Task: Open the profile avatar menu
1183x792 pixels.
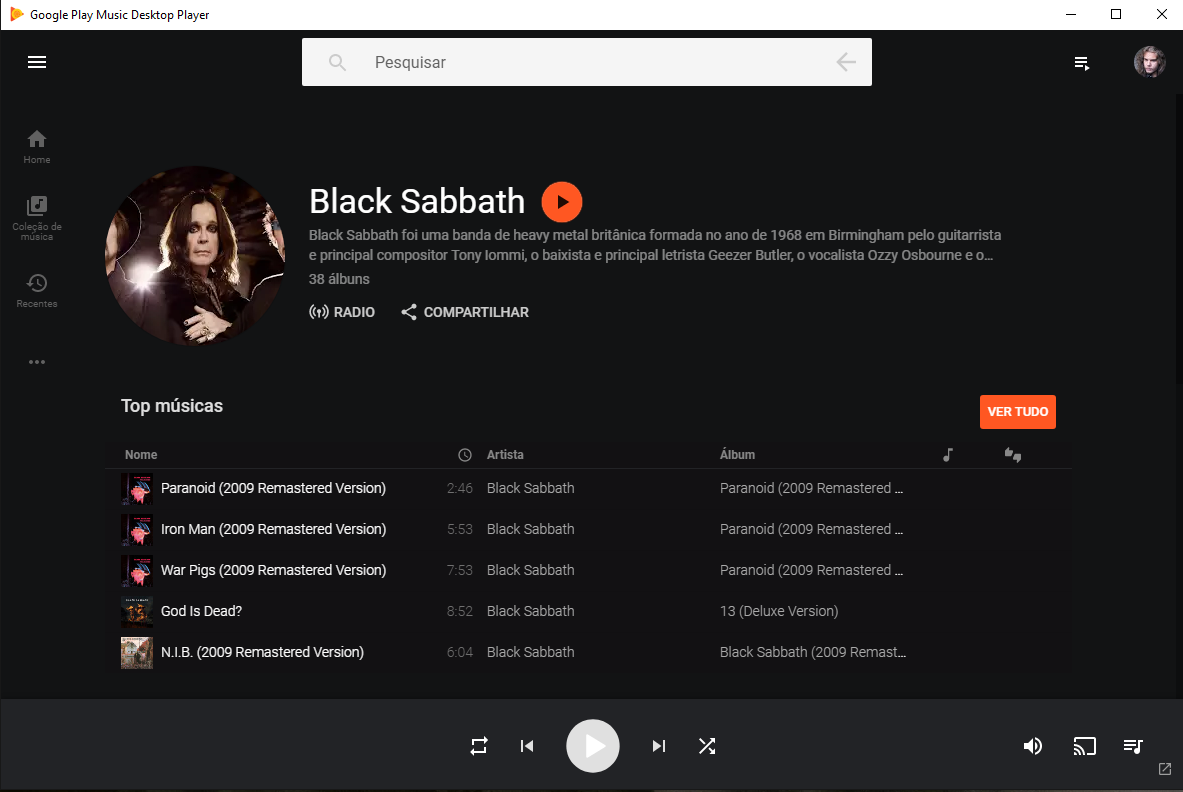Action: click(x=1149, y=62)
